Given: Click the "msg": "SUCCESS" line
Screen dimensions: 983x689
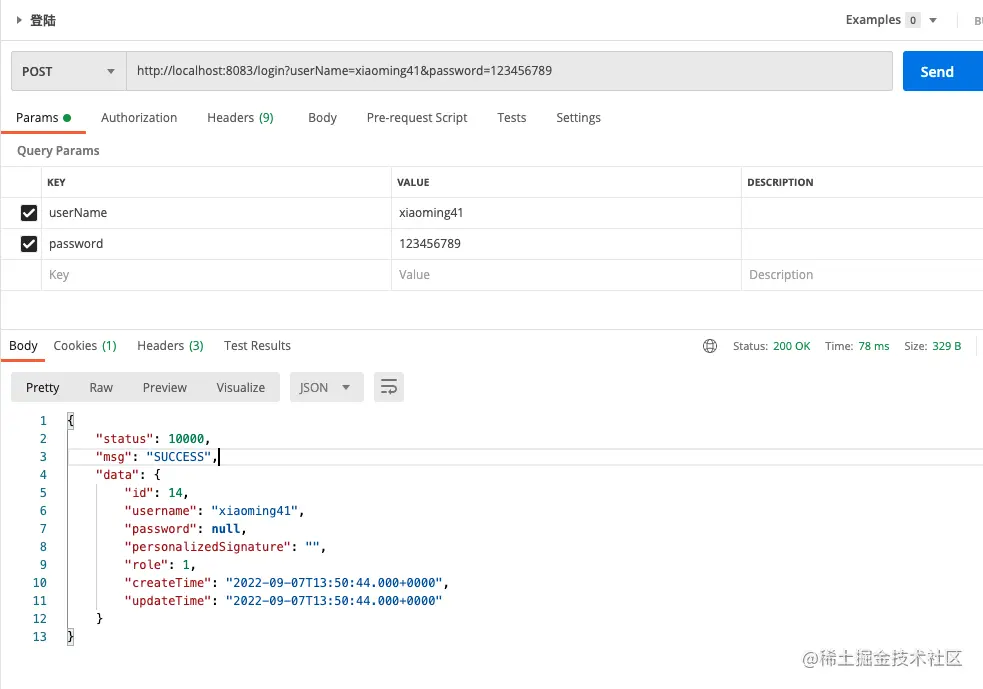Looking at the screenshot, I should coord(156,457).
